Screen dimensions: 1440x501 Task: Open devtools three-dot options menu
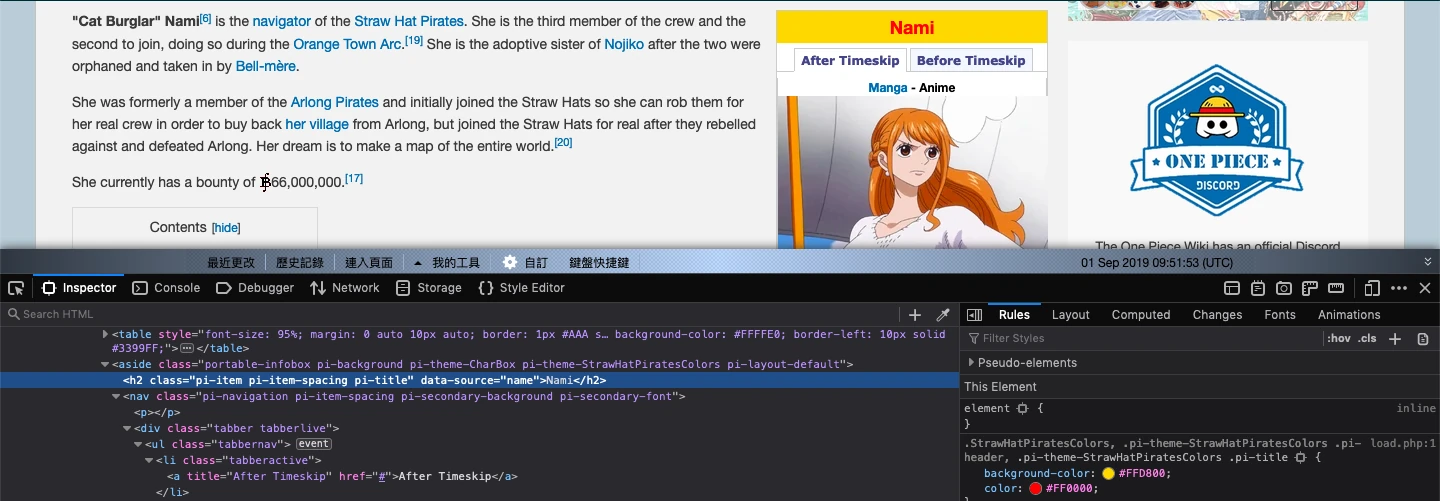click(x=1399, y=288)
